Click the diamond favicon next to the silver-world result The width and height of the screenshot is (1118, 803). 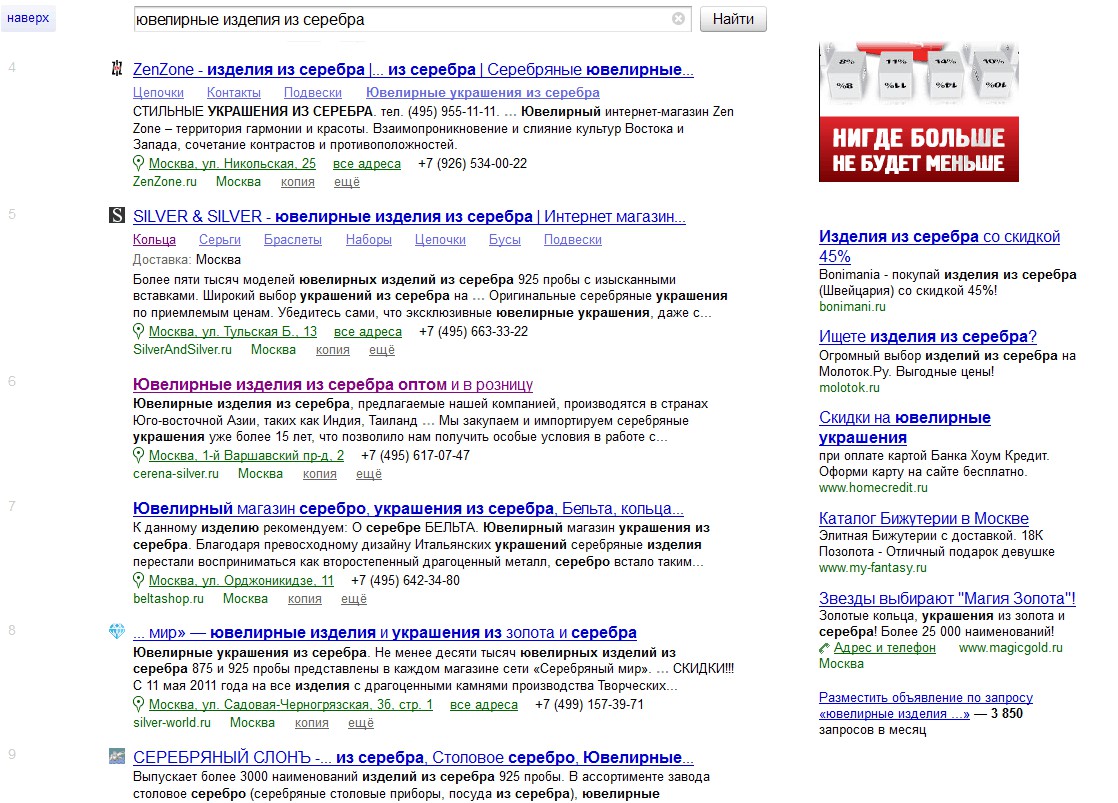coord(117,631)
